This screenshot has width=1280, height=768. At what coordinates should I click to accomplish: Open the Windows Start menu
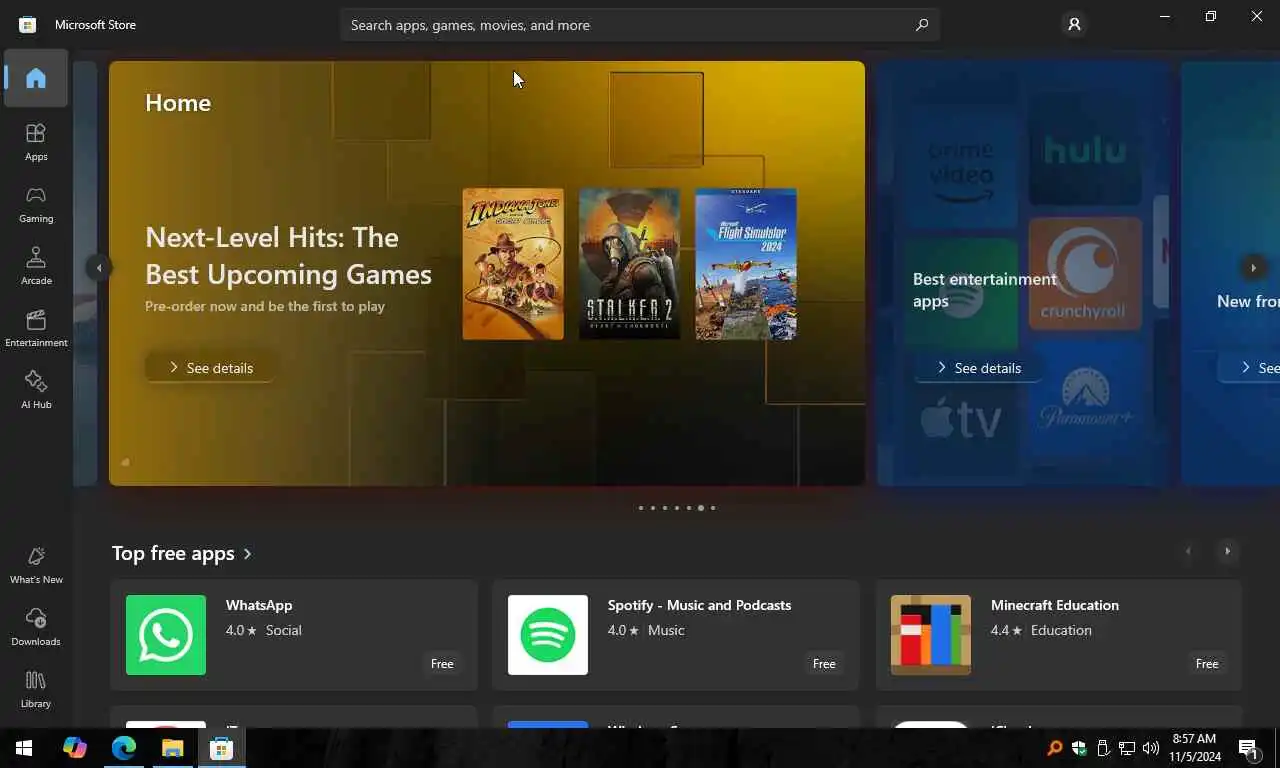click(24, 748)
